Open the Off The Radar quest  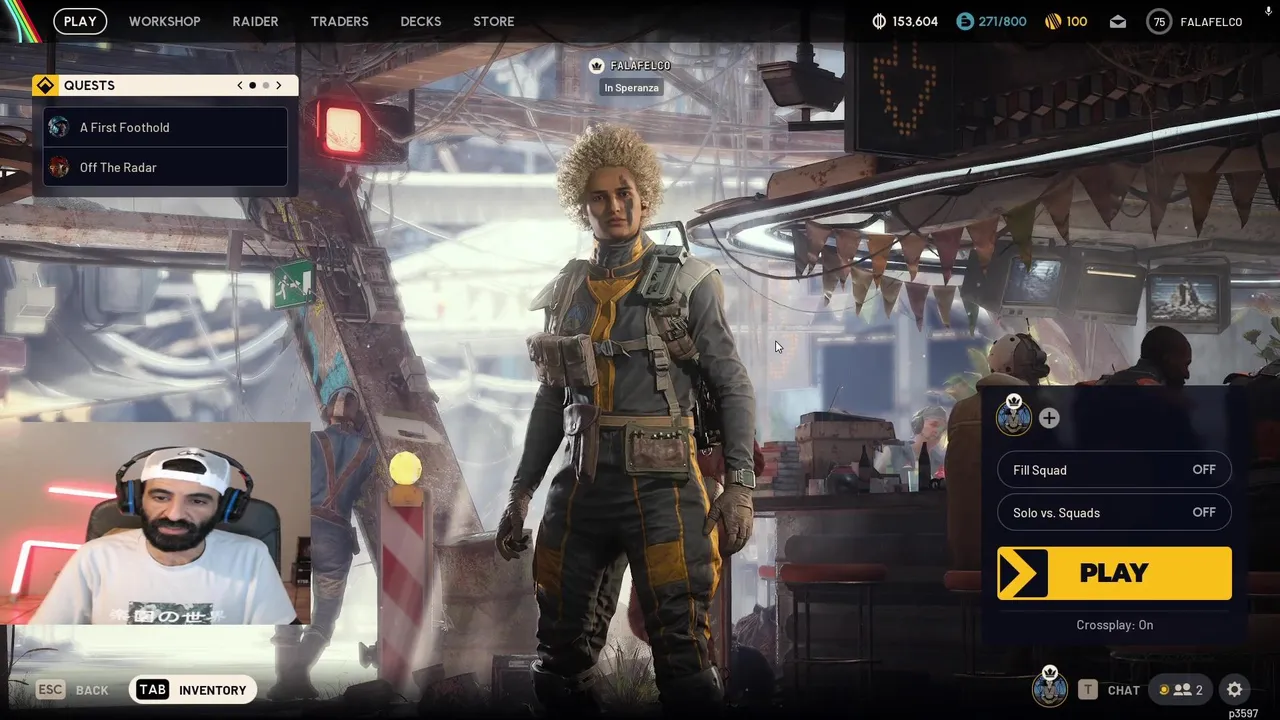point(166,167)
